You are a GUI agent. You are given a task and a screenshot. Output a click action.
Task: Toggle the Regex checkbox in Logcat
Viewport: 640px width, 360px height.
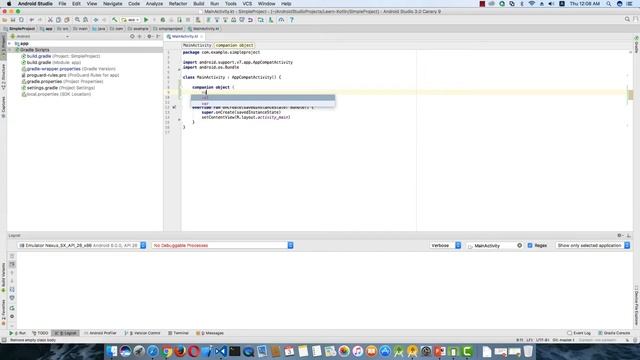tap(530, 246)
